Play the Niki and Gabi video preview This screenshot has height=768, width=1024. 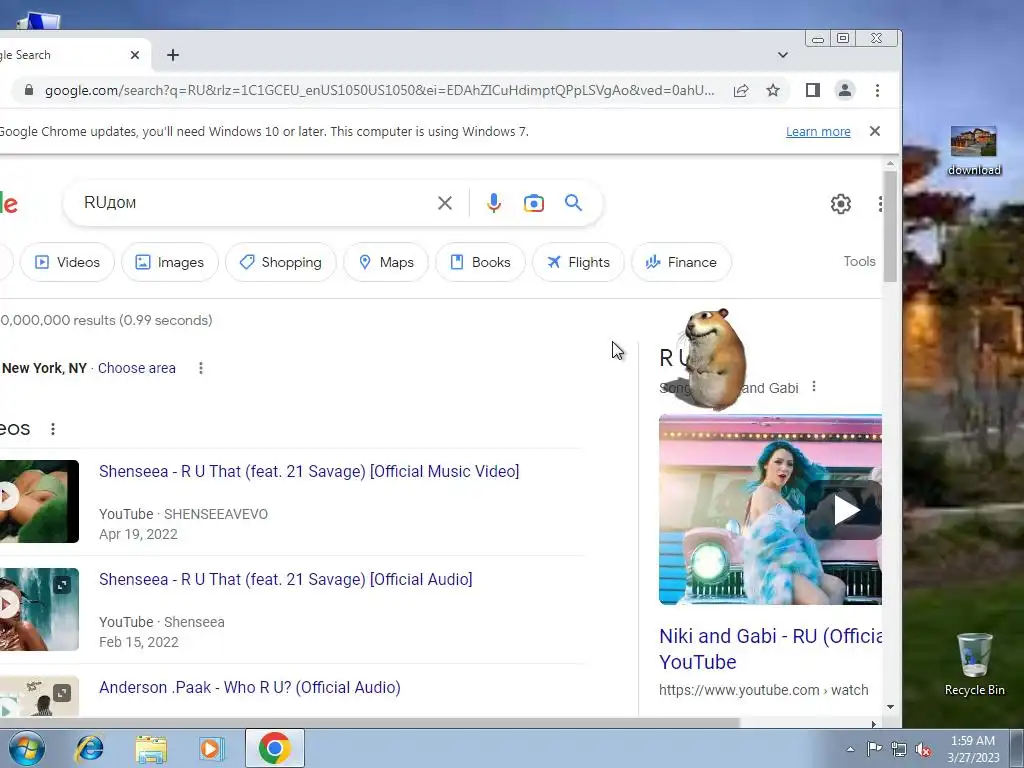[x=845, y=510]
